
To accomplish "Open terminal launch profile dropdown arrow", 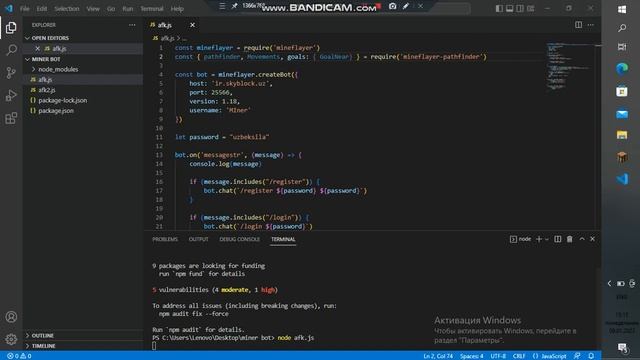I will pyautogui.click(x=547, y=239).
